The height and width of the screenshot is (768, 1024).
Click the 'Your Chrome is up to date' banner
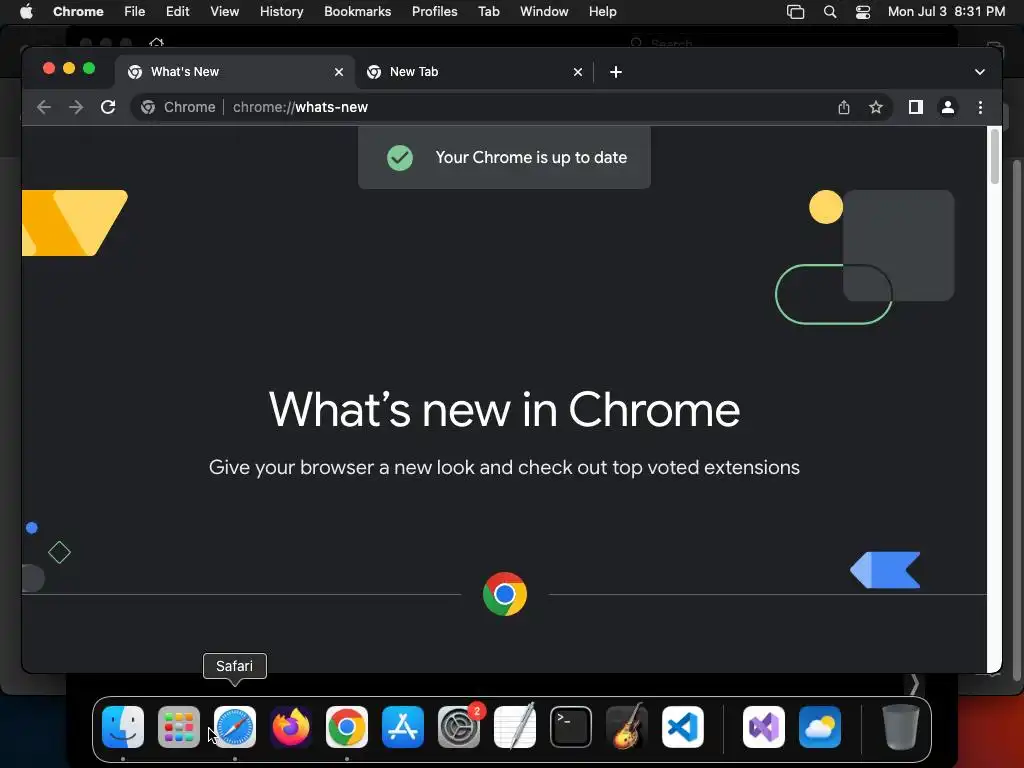tap(504, 157)
